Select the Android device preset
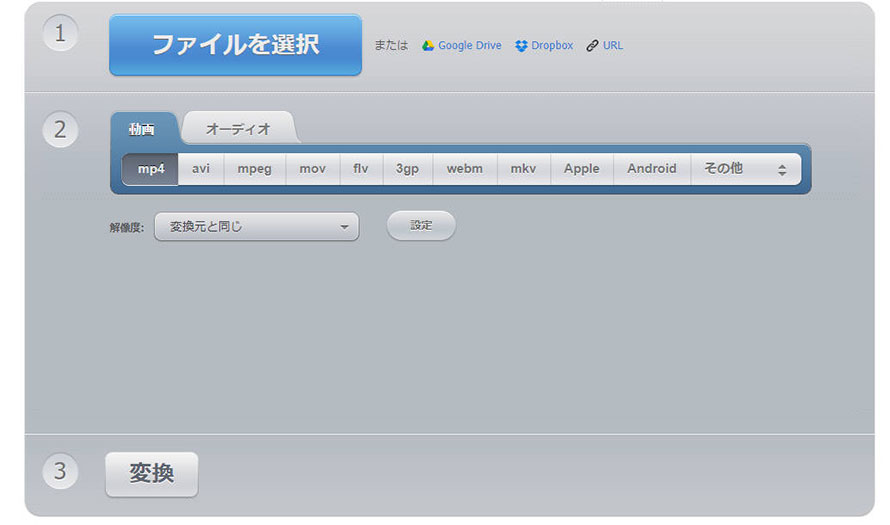The image size is (890, 525). tap(652, 169)
